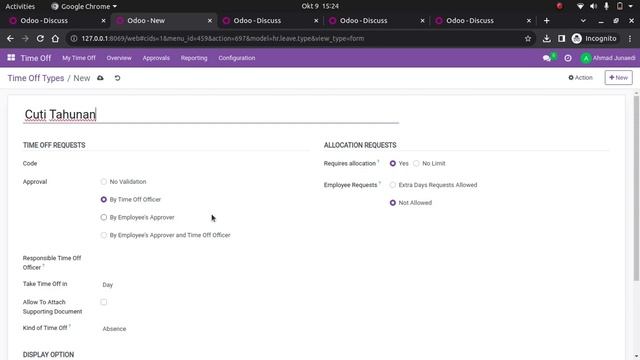The width and height of the screenshot is (640, 360).
Task: Select By Employee's Approver and Time Off Officer
Action: (x=104, y=235)
